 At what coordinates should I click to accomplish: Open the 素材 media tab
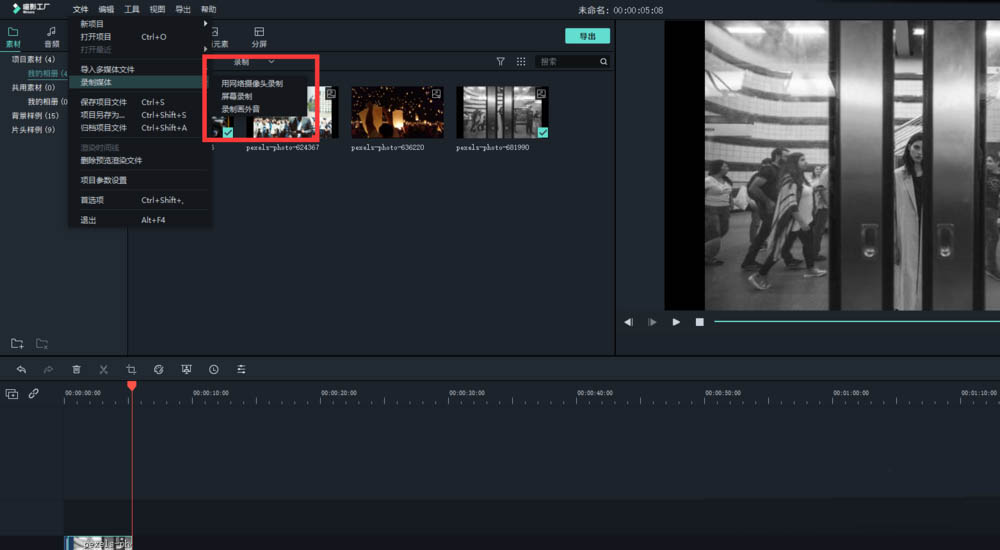[13, 37]
